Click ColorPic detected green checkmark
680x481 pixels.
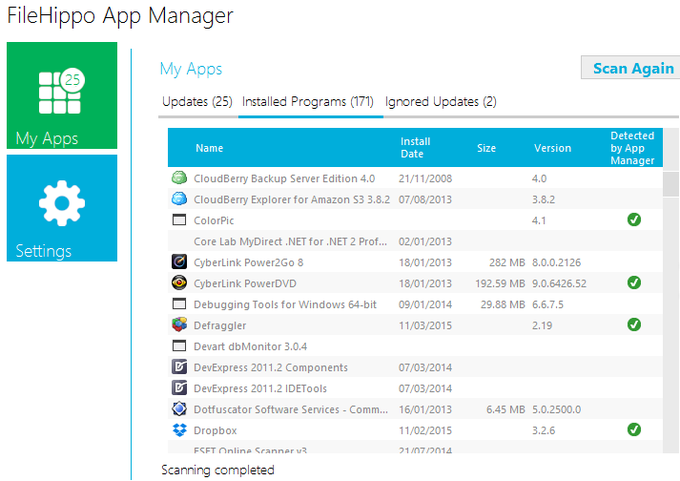pyautogui.click(x=634, y=219)
